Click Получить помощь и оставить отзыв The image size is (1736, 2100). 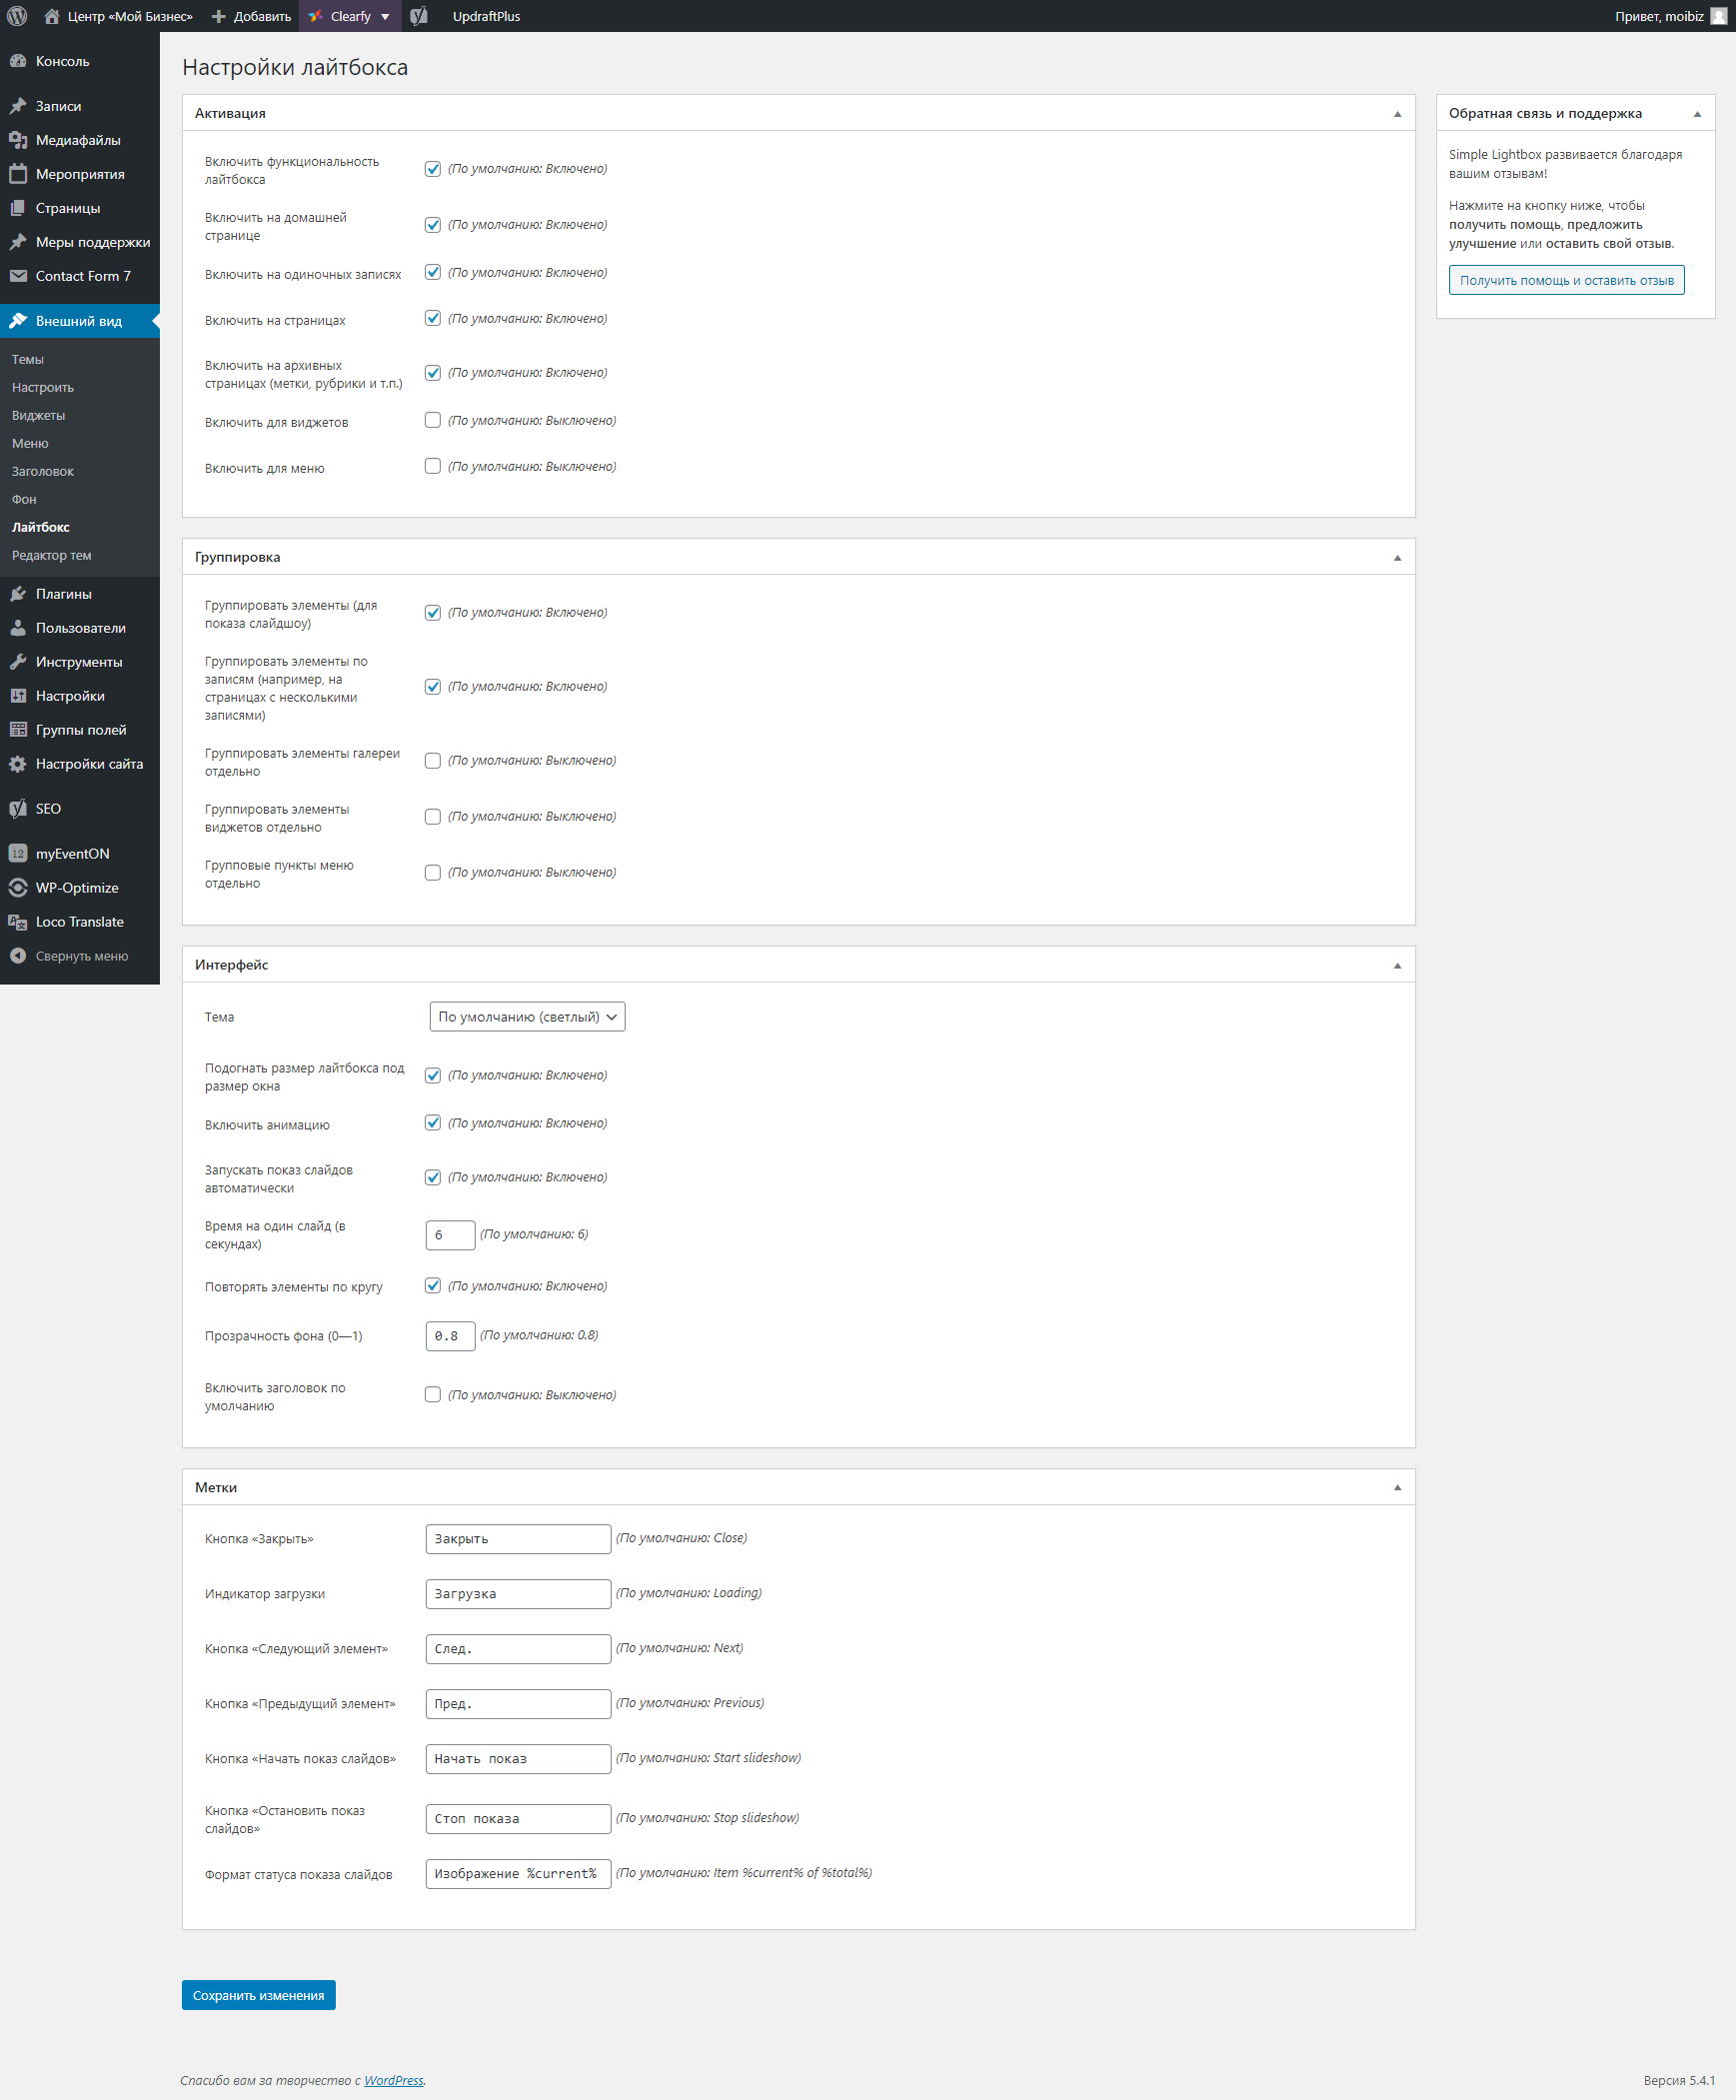(x=1565, y=280)
